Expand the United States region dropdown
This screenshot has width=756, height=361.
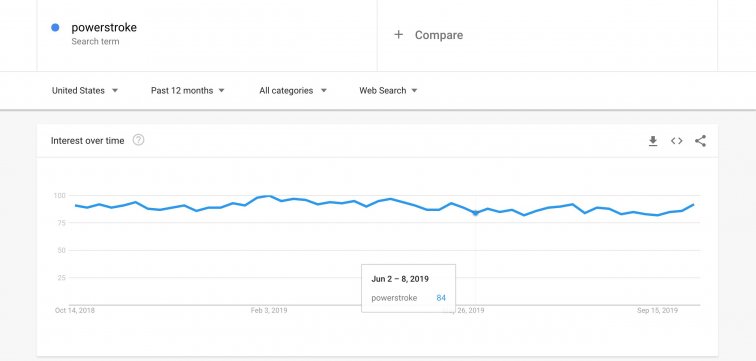85,91
